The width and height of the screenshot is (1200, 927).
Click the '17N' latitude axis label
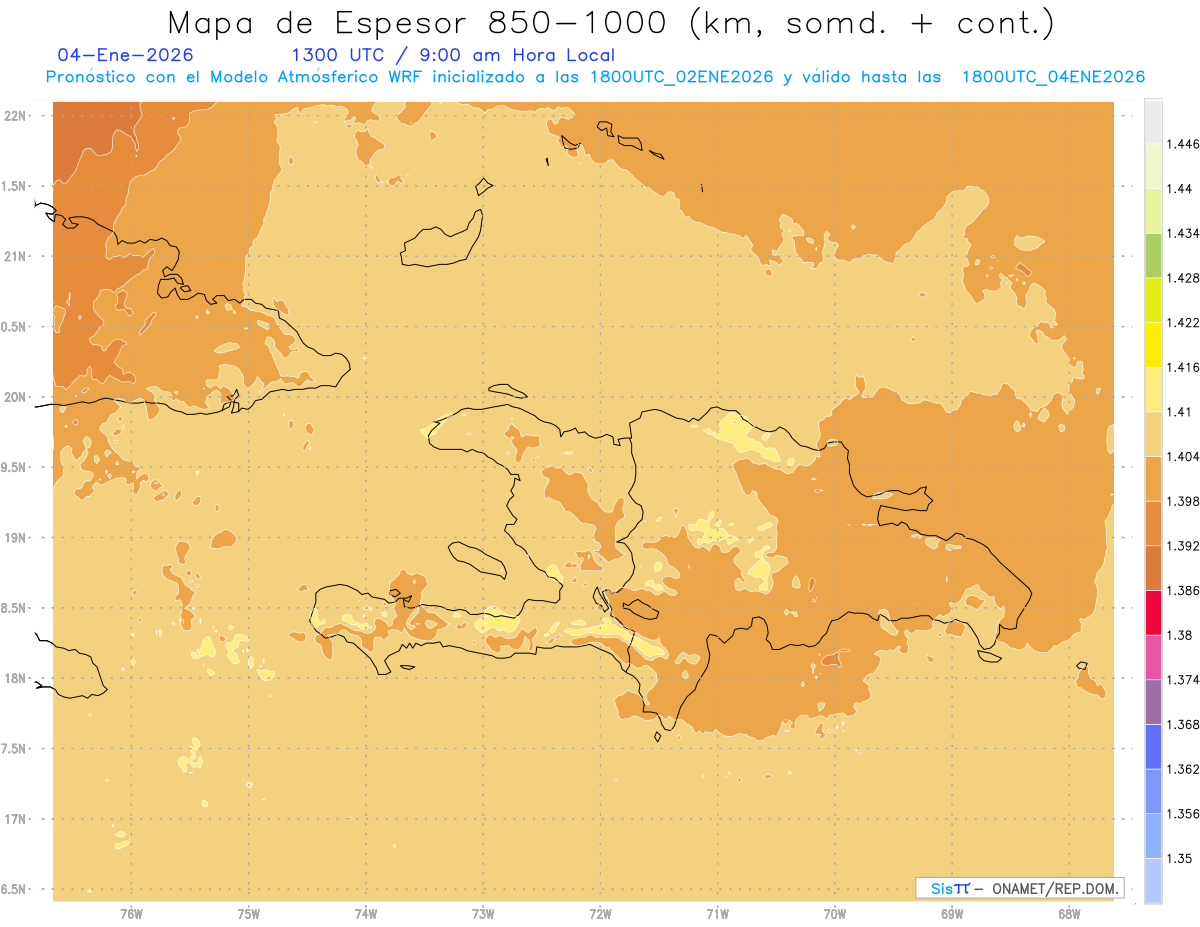coord(15,819)
